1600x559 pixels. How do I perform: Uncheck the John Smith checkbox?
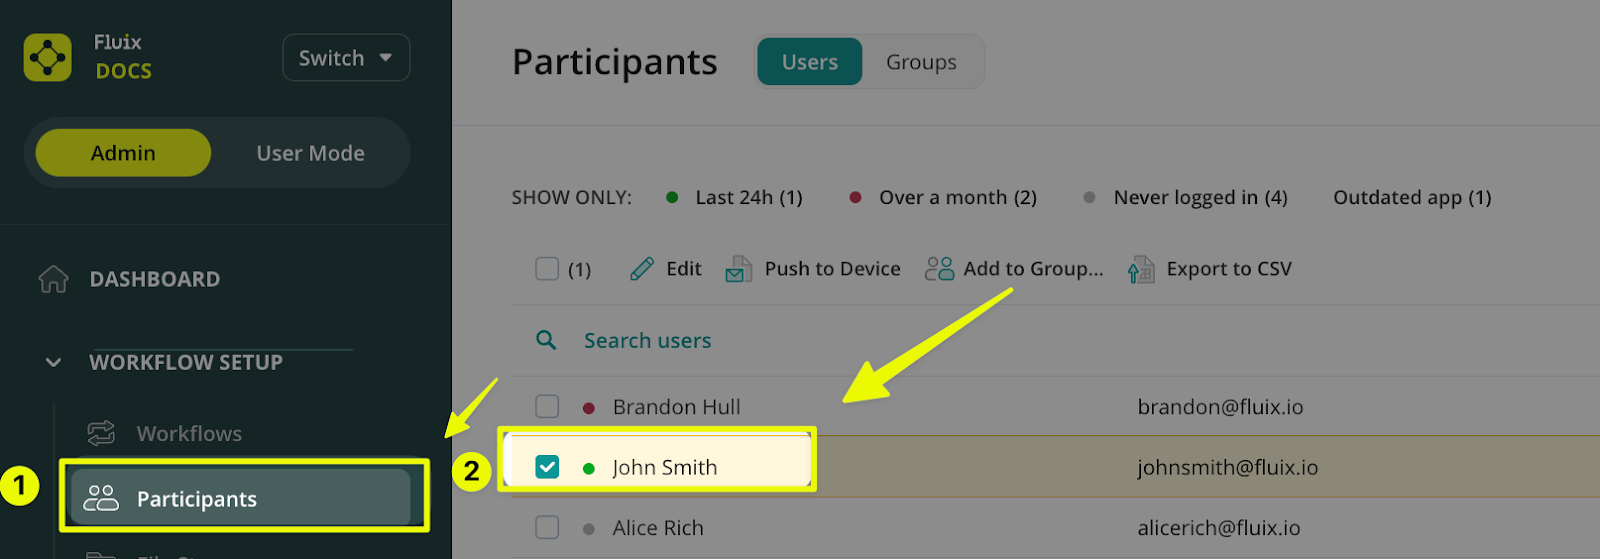(547, 467)
